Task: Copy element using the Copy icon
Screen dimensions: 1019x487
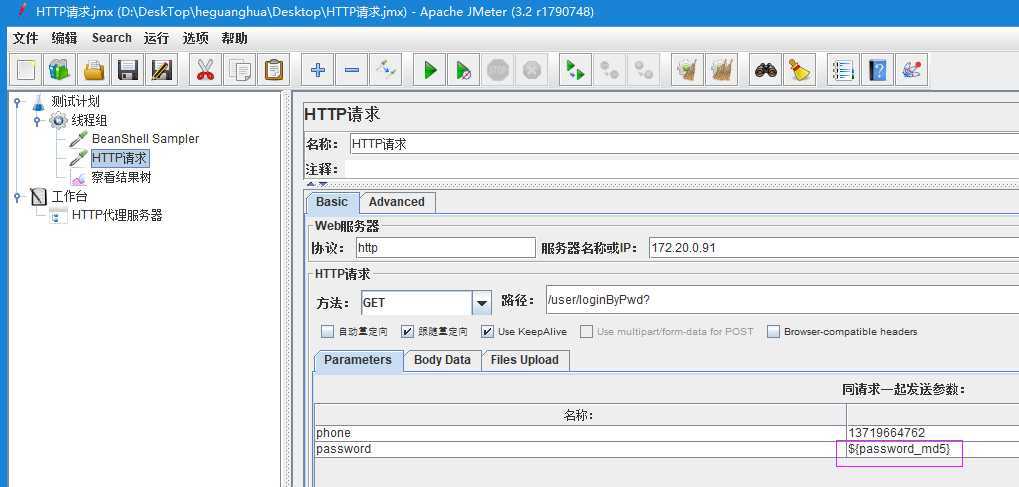Action: (240, 70)
